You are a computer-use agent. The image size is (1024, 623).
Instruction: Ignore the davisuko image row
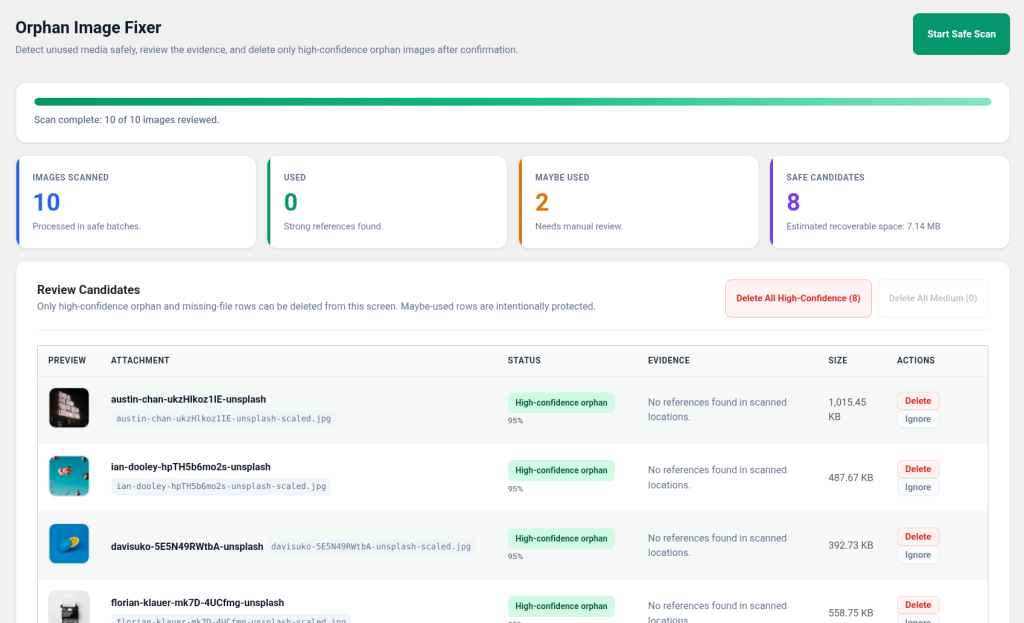[918, 555]
